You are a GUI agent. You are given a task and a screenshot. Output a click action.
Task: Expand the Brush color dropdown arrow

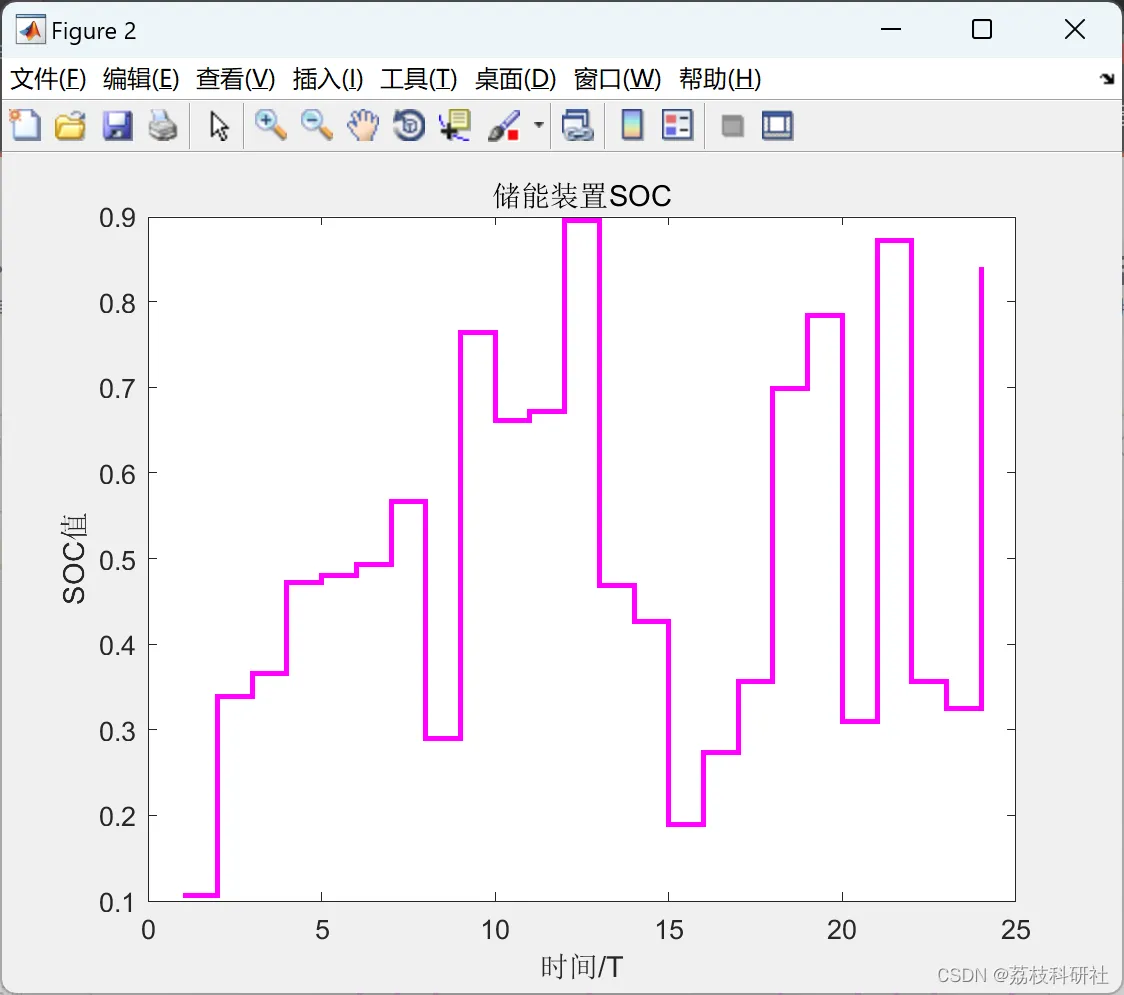tap(539, 125)
